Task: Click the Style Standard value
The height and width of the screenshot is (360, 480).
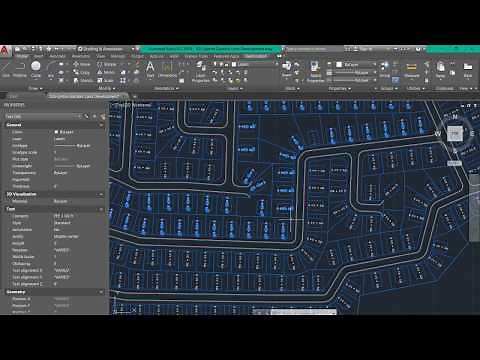Action: [x=62, y=223]
